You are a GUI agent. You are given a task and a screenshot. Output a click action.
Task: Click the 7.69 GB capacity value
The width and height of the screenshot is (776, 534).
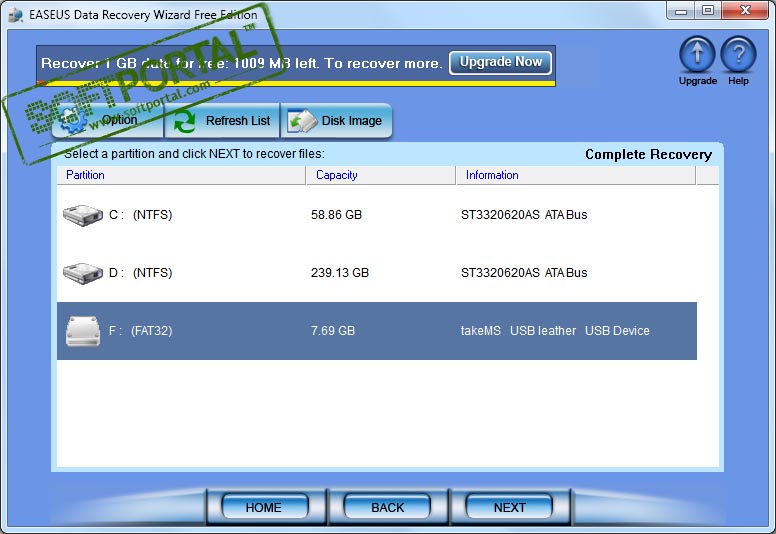click(x=333, y=331)
